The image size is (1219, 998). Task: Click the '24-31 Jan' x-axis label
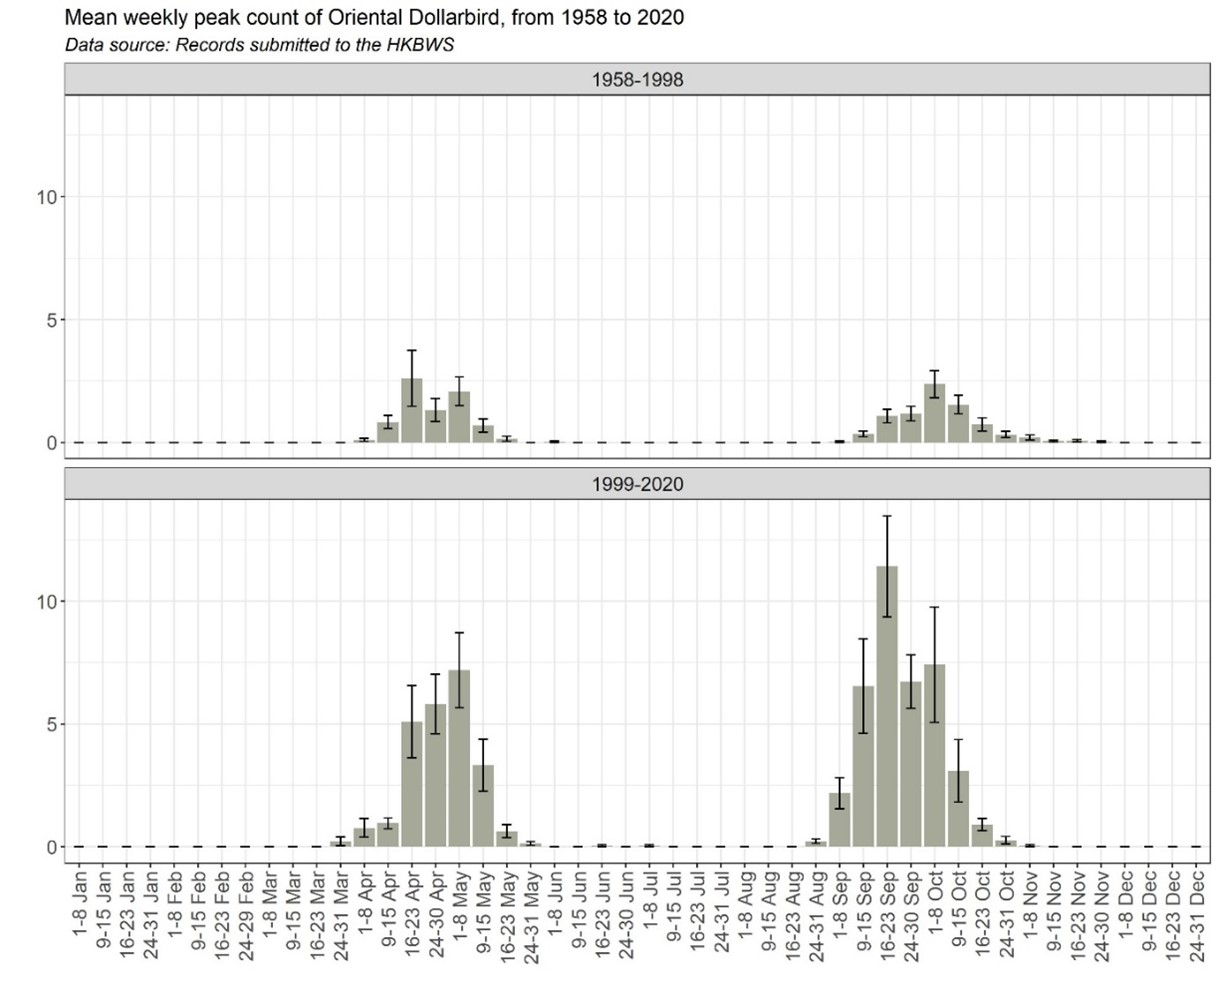(150, 911)
